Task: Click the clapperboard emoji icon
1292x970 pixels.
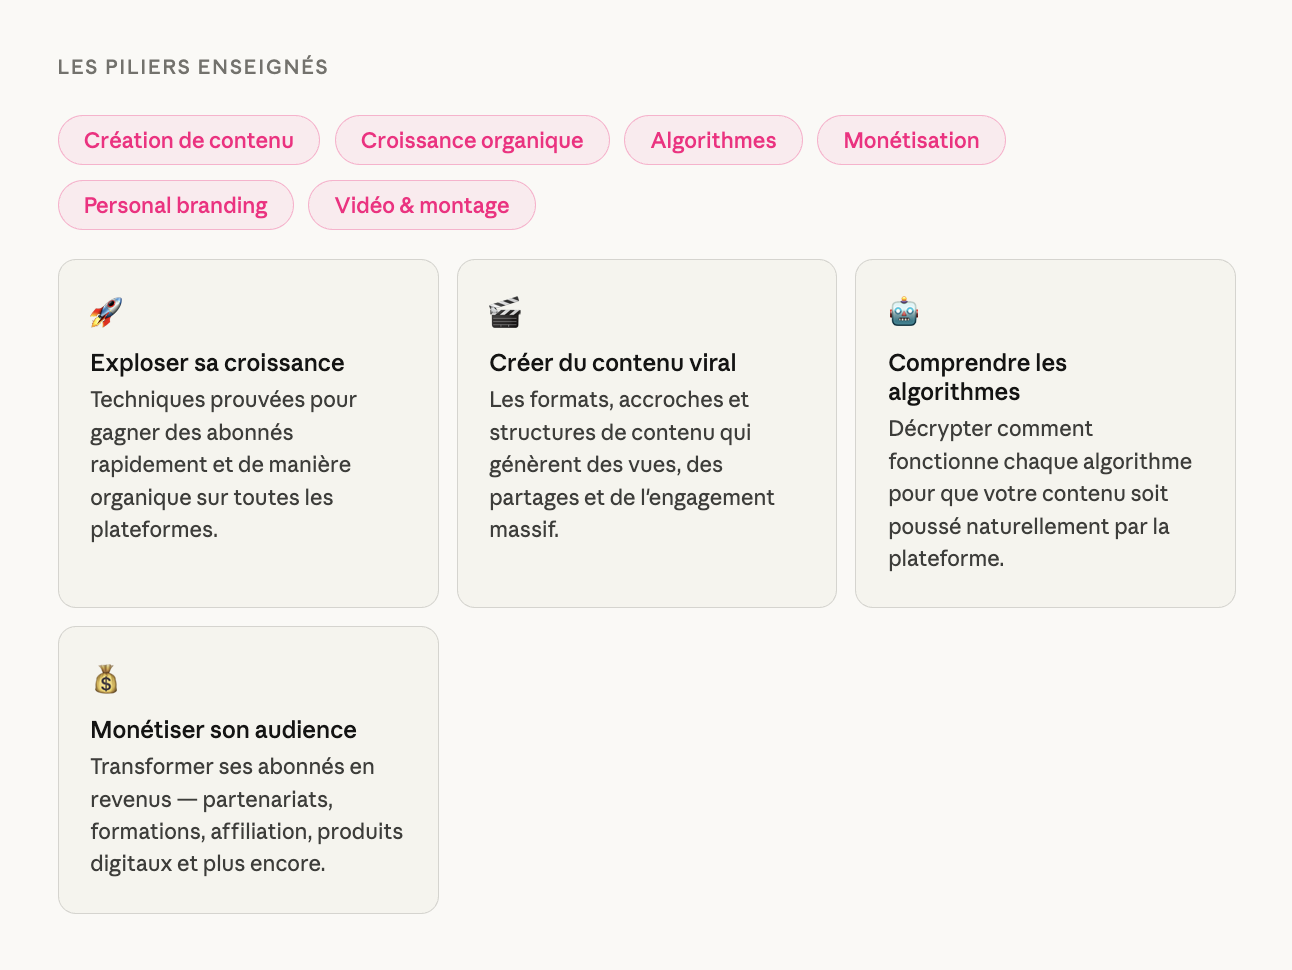Action: (505, 312)
